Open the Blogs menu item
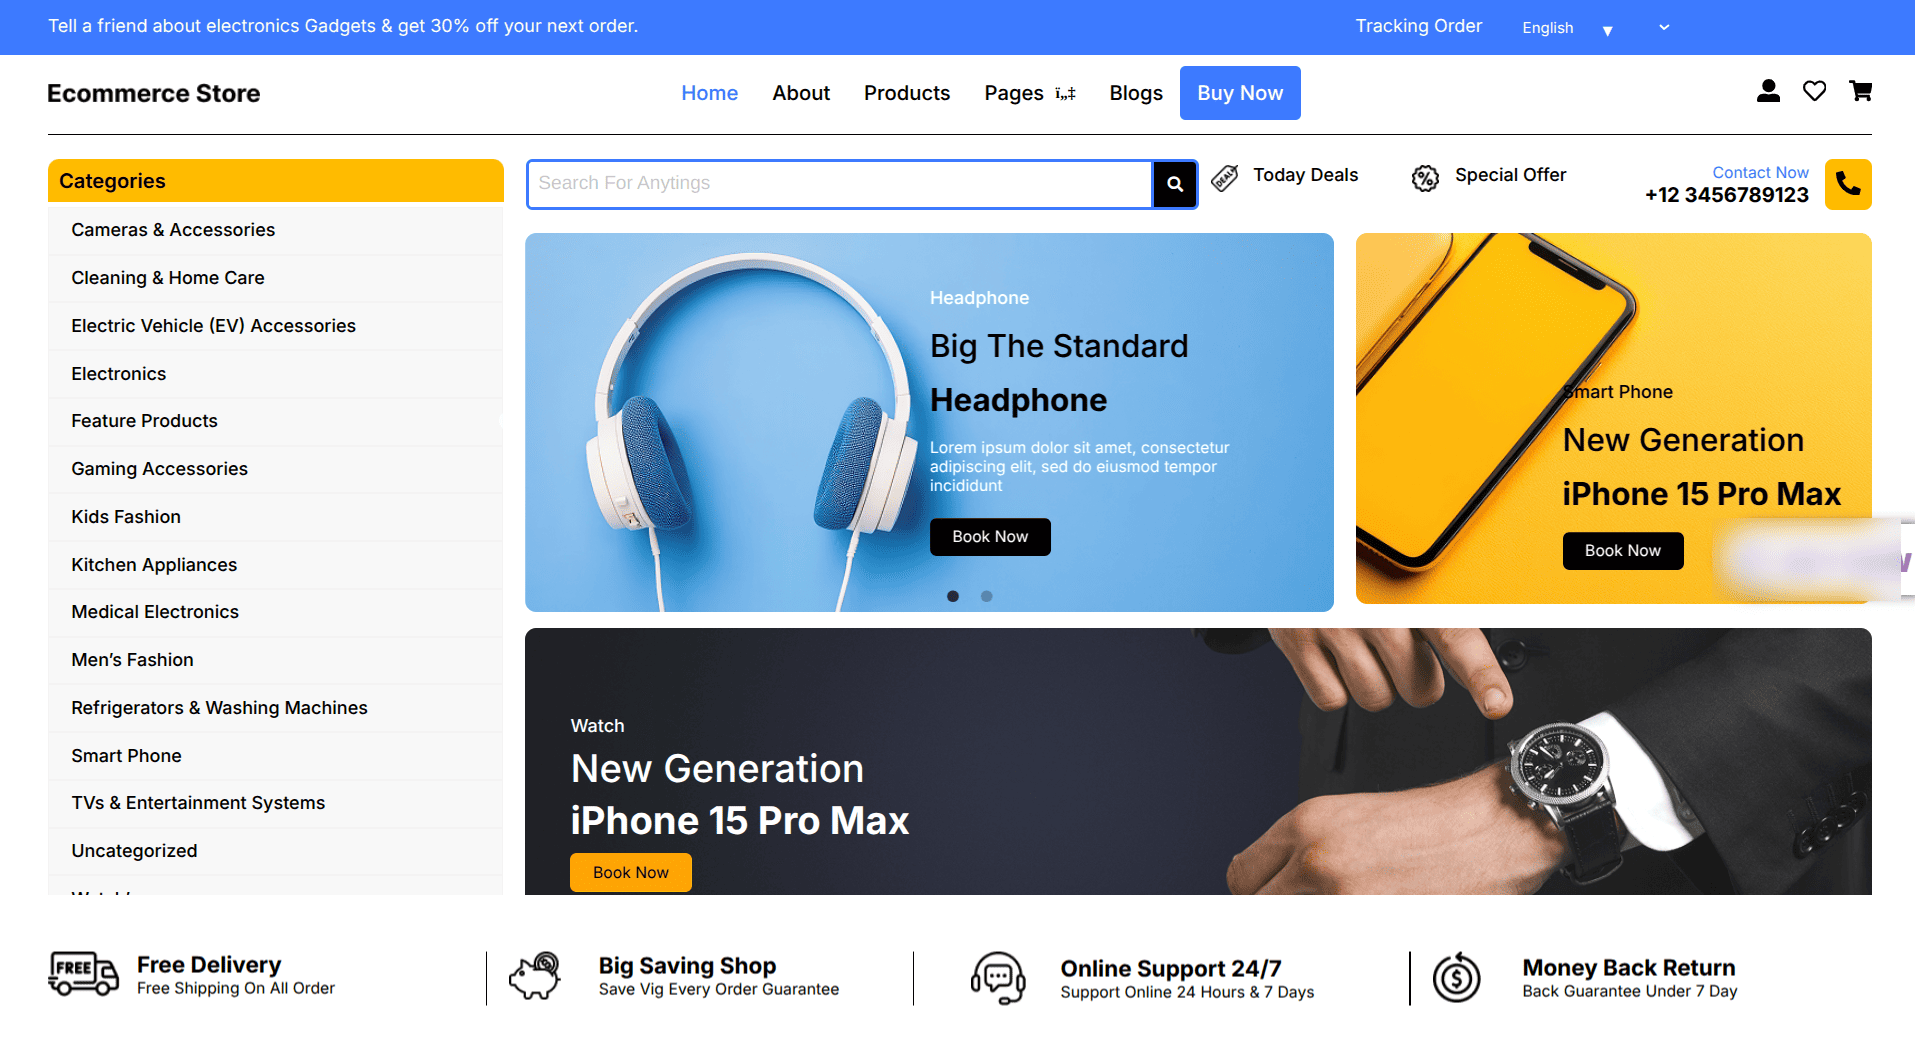The image size is (1915, 1053). [x=1136, y=93]
